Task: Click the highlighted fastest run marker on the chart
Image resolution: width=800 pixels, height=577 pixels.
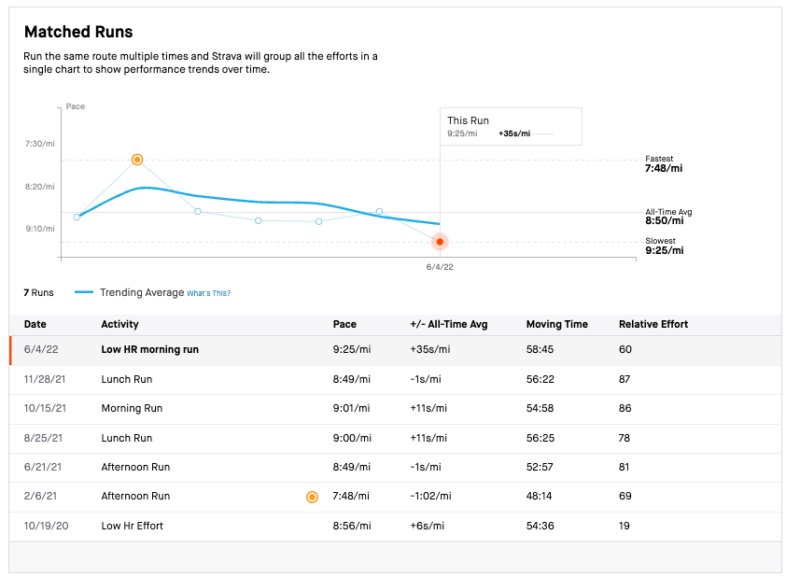Action: pos(137,159)
